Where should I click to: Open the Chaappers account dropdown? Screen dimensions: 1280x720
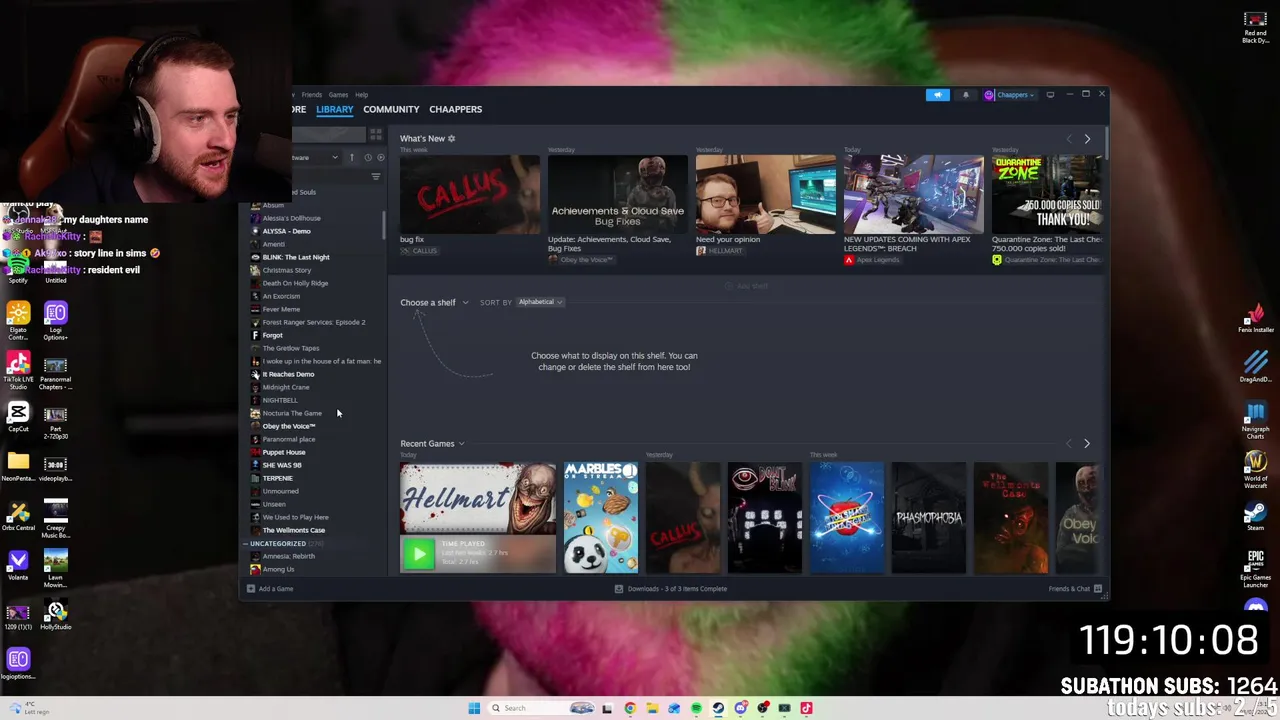coord(1009,95)
